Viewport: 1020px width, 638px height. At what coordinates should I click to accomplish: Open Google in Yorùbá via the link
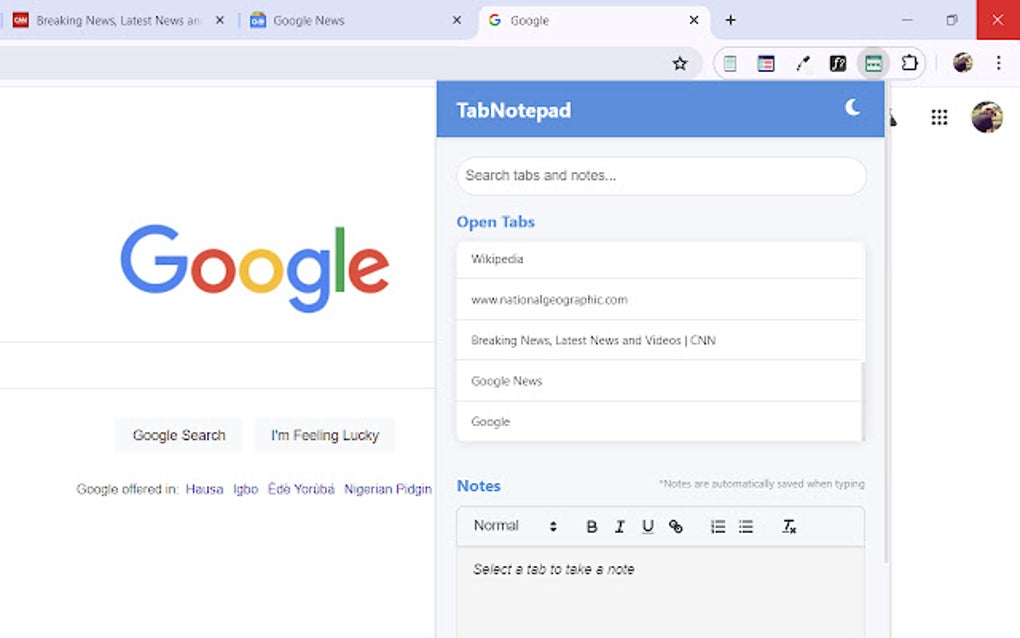point(302,489)
